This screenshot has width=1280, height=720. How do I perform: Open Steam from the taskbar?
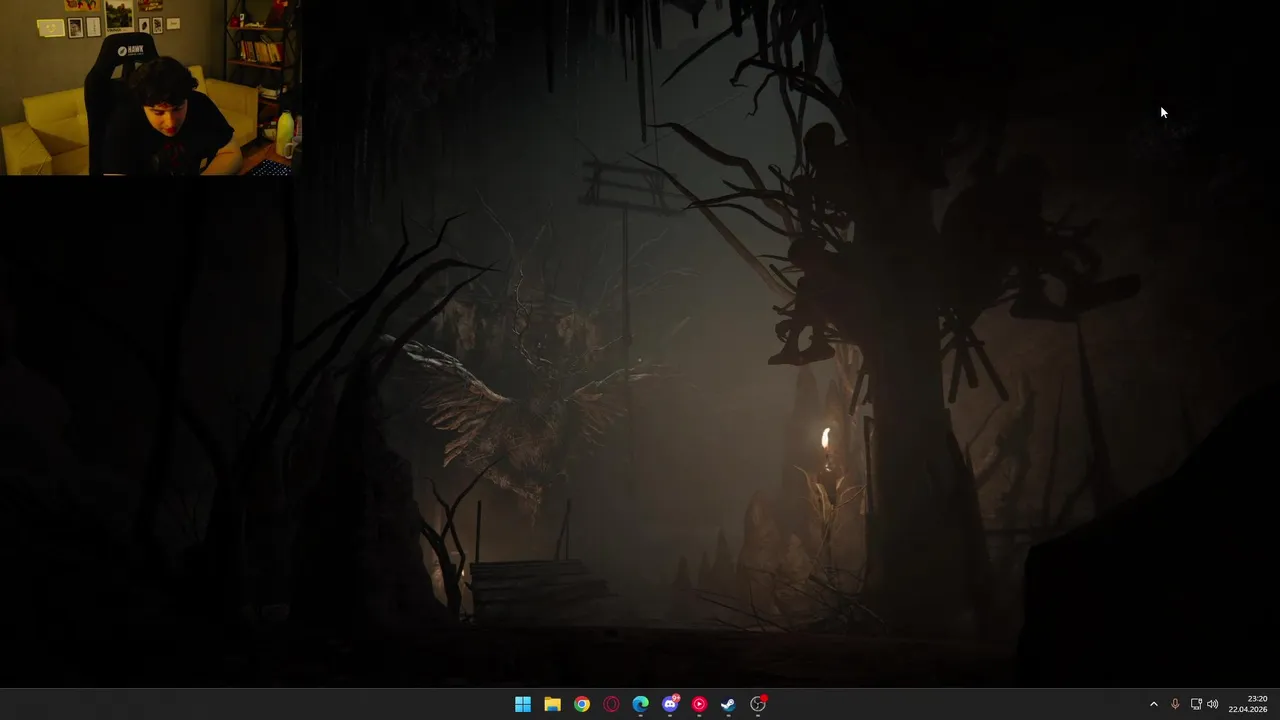tap(728, 704)
